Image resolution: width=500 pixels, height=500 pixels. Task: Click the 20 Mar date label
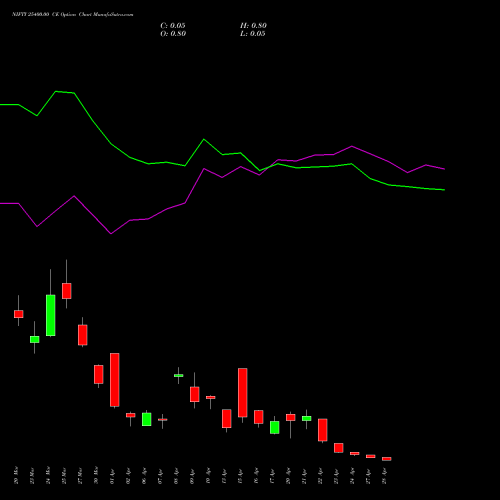(16, 475)
